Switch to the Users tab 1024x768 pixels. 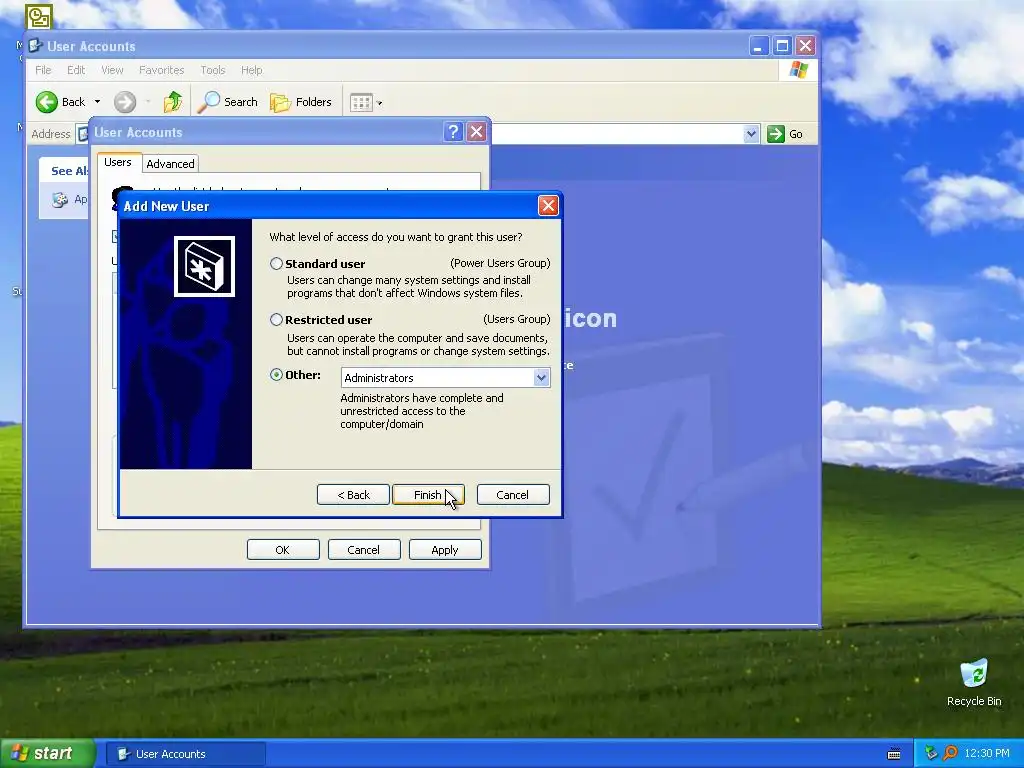(118, 162)
